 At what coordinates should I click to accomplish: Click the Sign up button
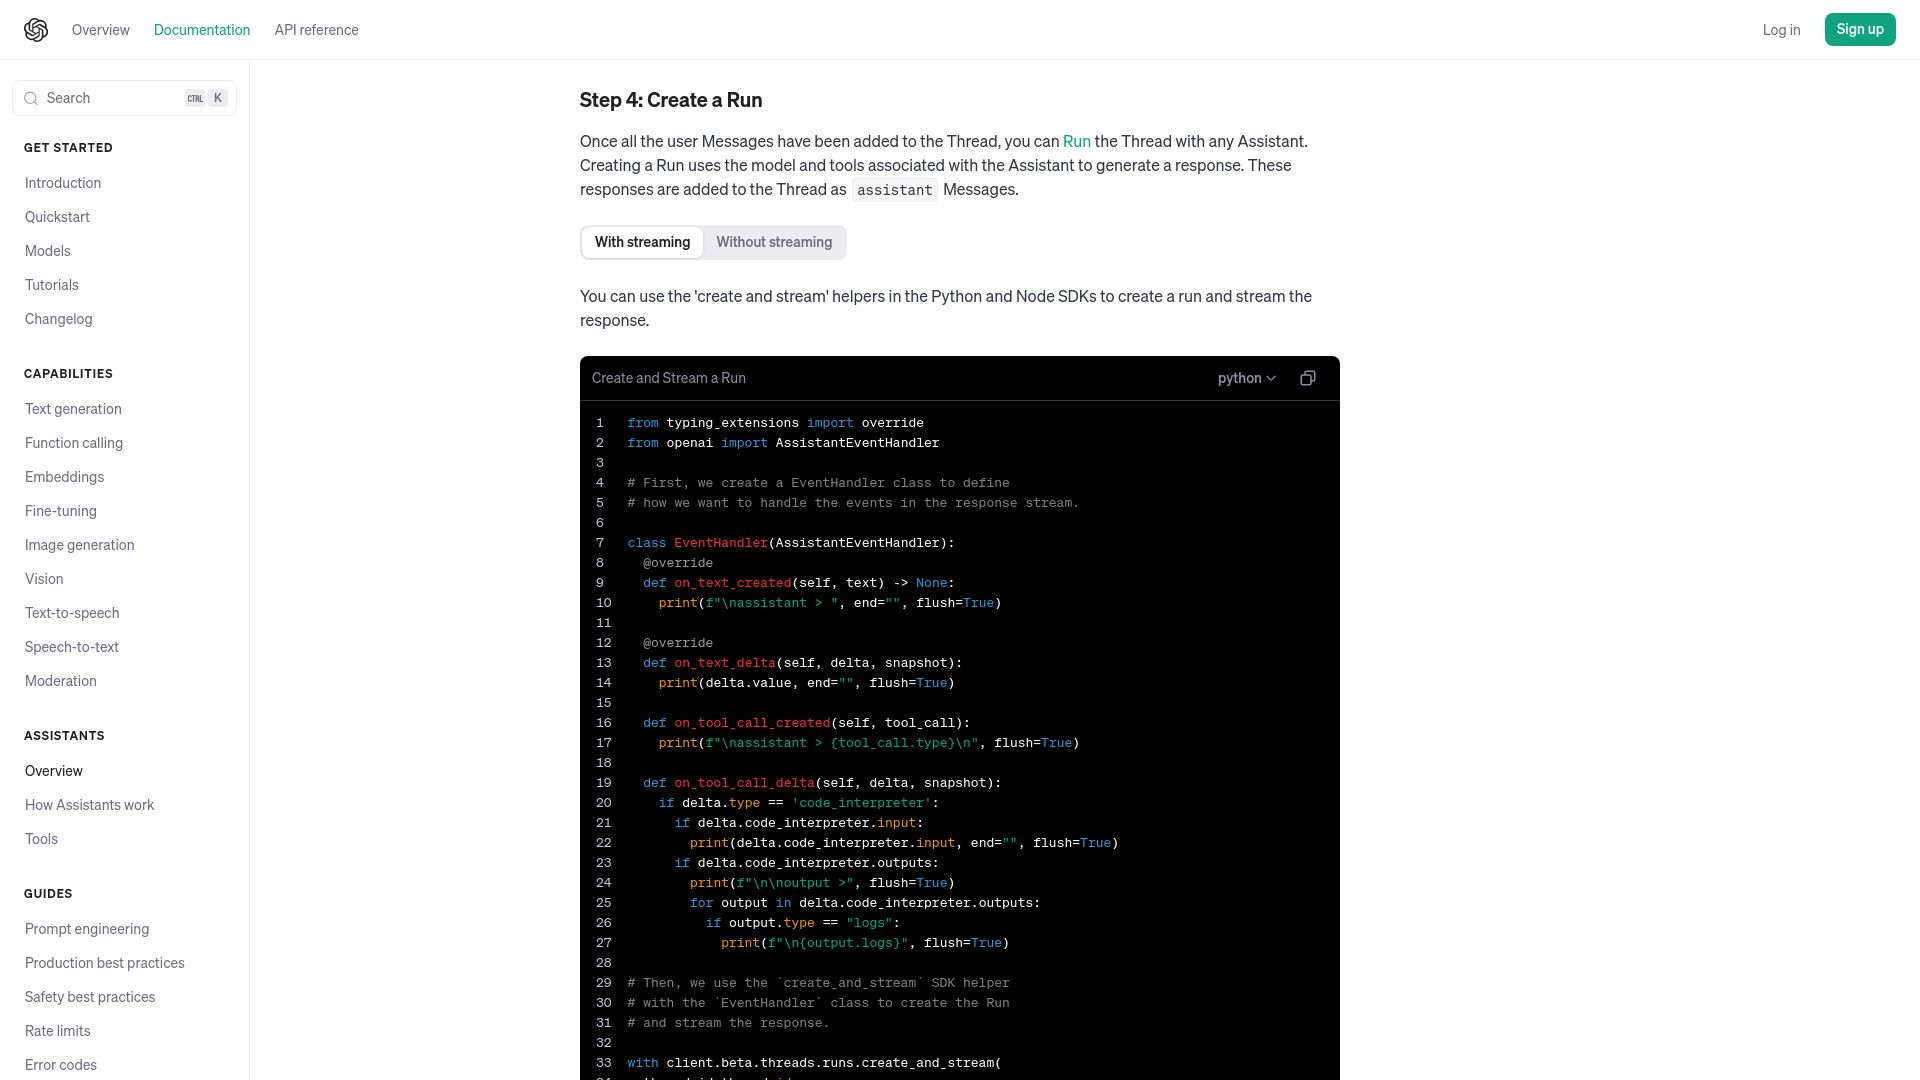coord(1859,29)
